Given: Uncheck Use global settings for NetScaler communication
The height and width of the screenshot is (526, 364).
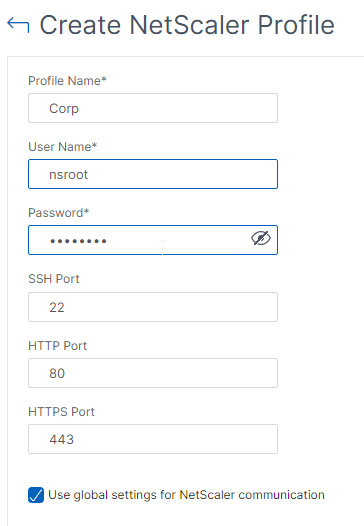Looking at the screenshot, I should pyautogui.click(x=36, y=495).
